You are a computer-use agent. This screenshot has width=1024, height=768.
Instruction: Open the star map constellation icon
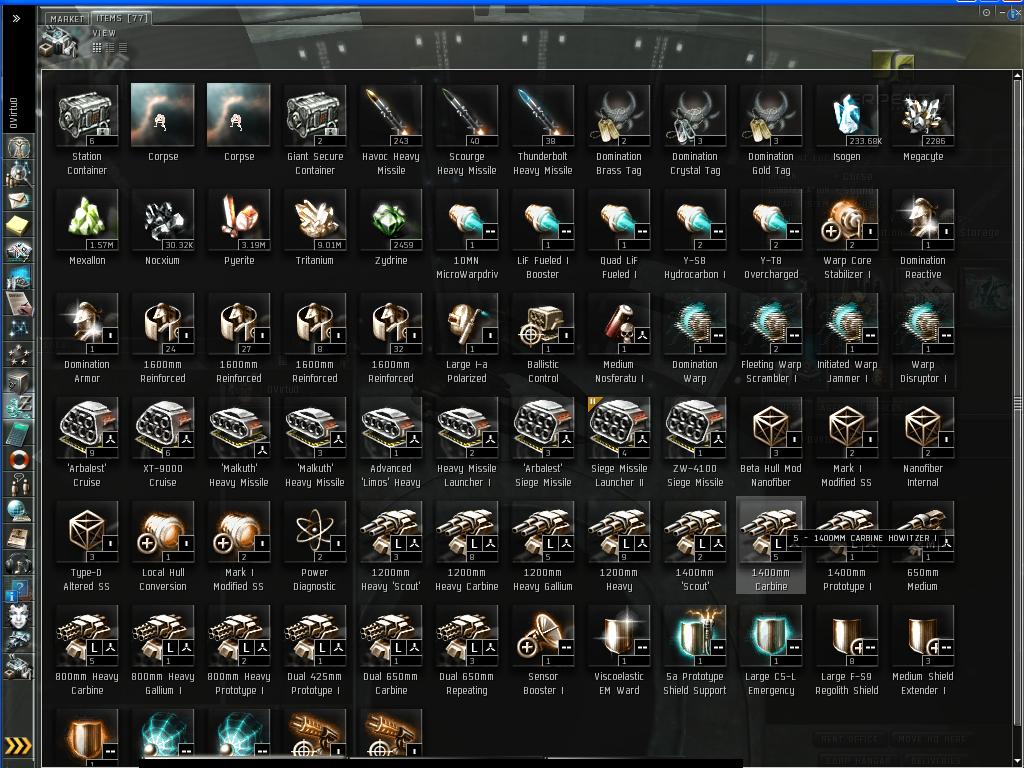[18, 328]
